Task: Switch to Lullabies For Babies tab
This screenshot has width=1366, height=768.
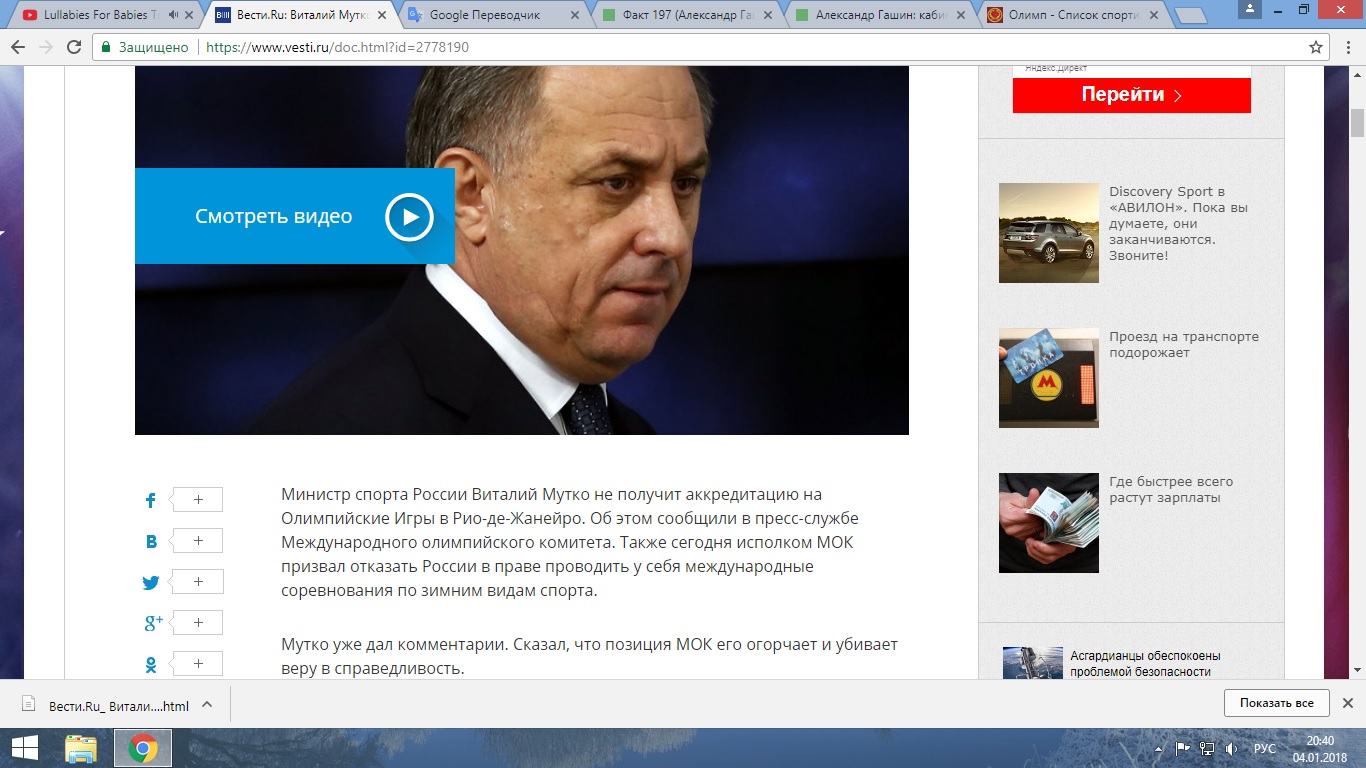Action: 100,15
